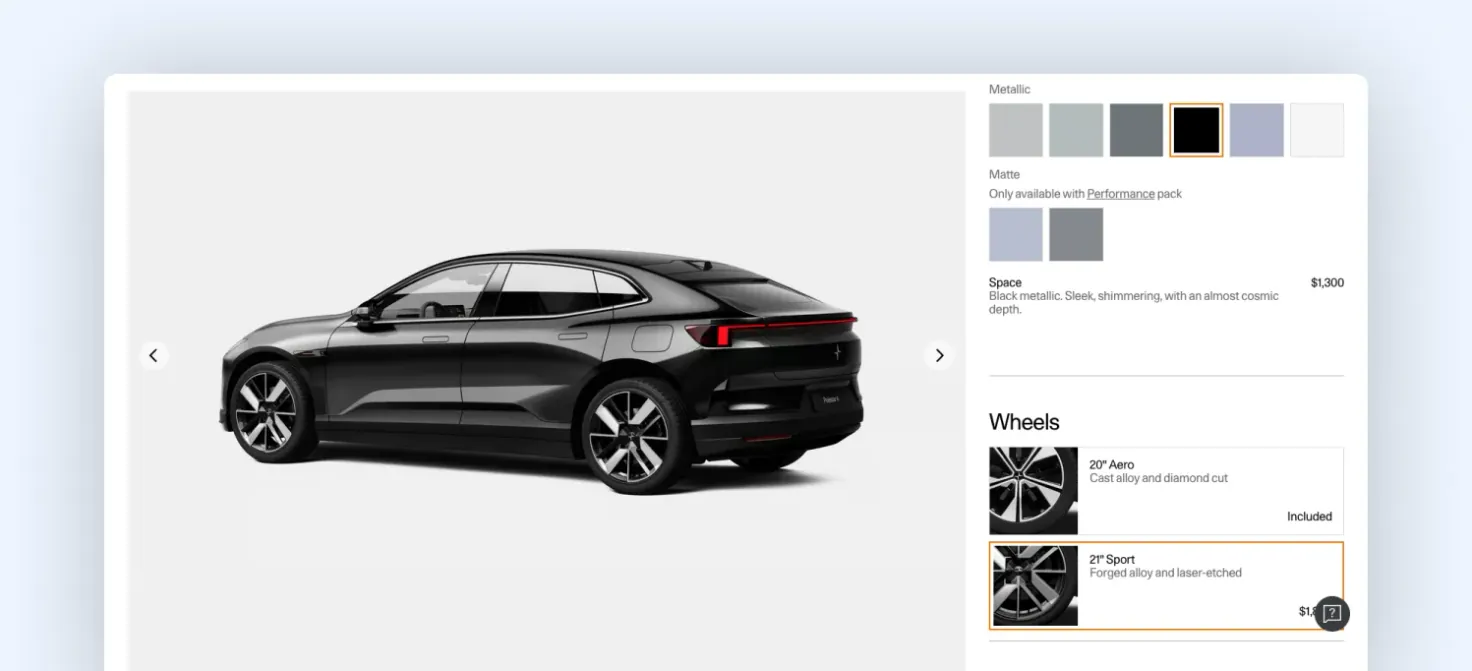Click the black car preview image
Screen dimensions: 1472x671
tap(542, 372)
